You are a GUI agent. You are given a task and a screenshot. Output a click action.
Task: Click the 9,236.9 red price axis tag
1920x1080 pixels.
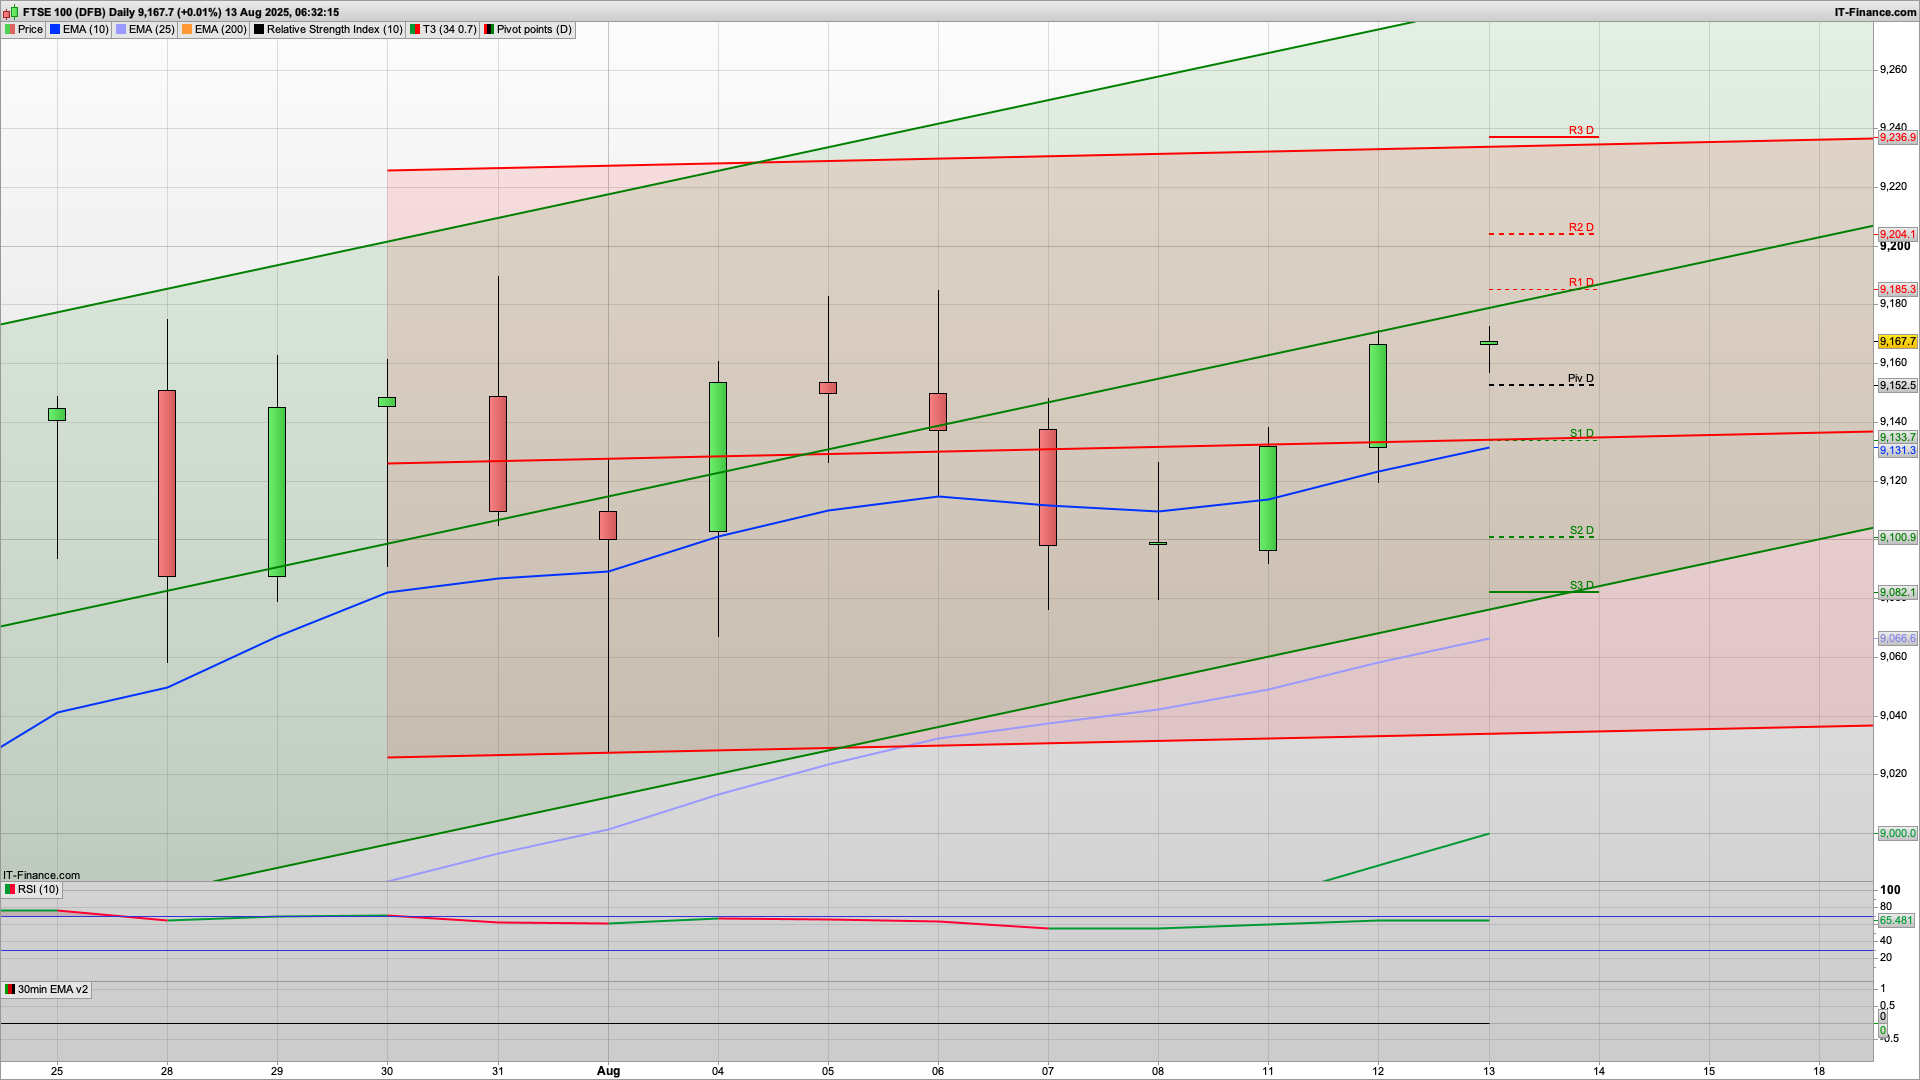(x=1897, y=138)
